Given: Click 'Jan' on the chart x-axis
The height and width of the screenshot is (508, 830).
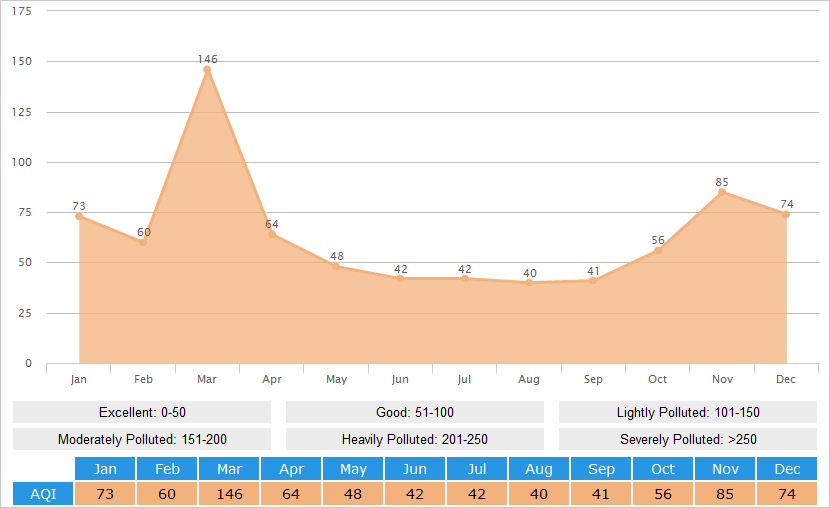Looking at the screenshot, I should pos(79,379).
